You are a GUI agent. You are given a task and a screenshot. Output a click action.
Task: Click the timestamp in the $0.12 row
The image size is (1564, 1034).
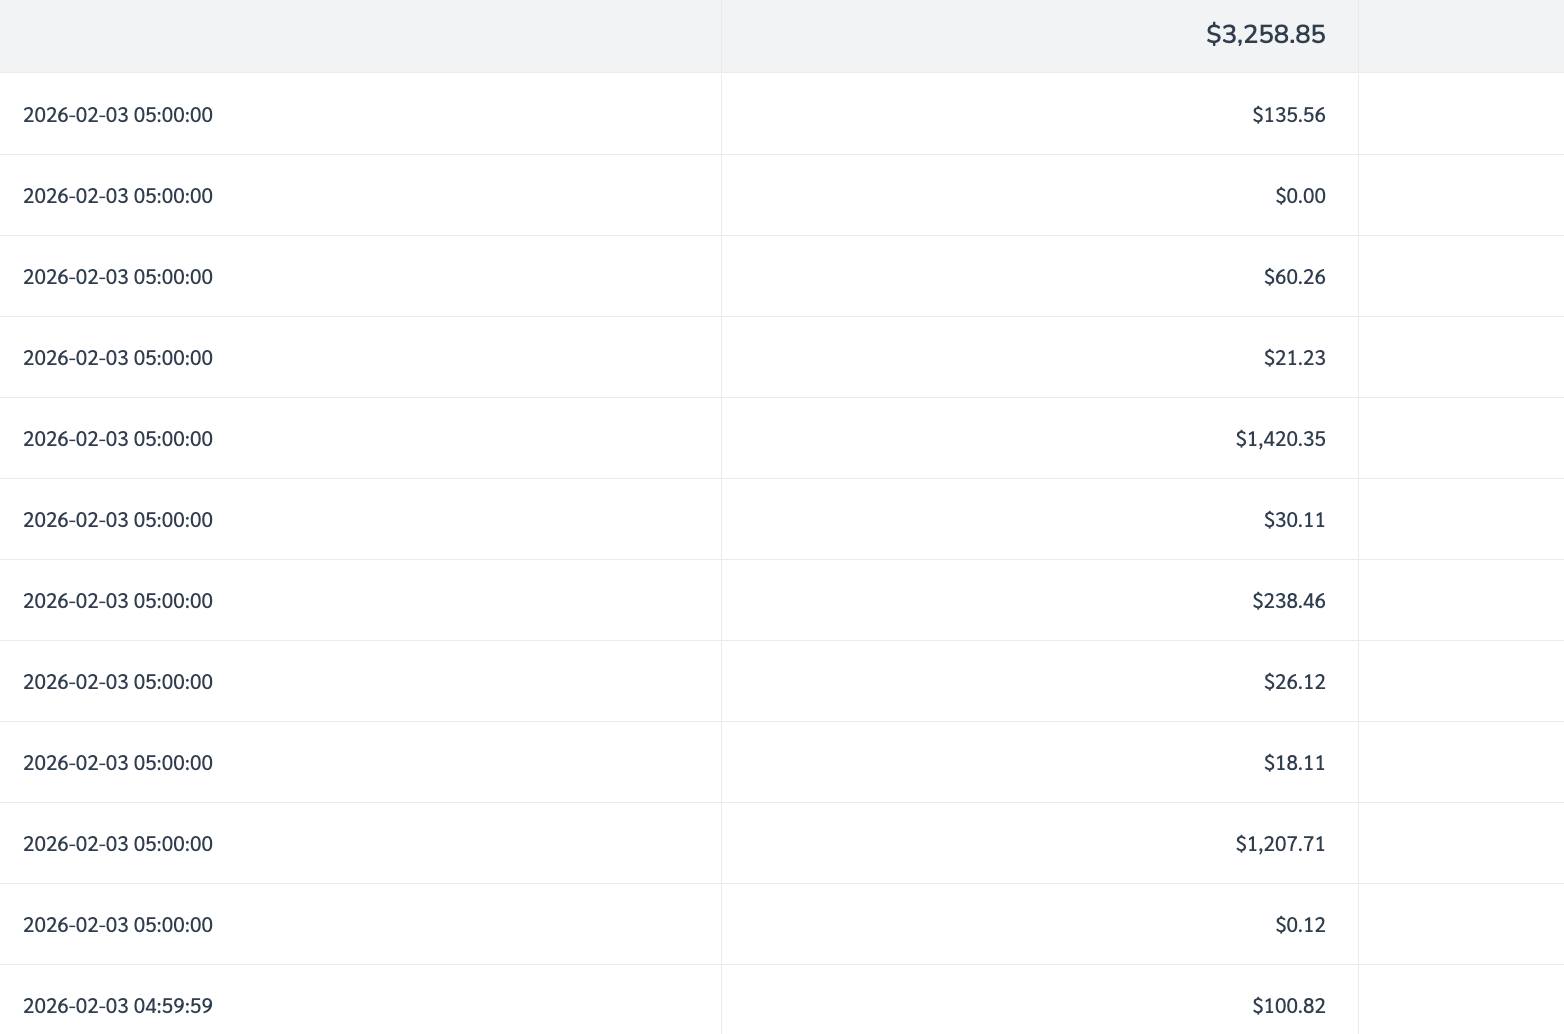tap(118, 925)
